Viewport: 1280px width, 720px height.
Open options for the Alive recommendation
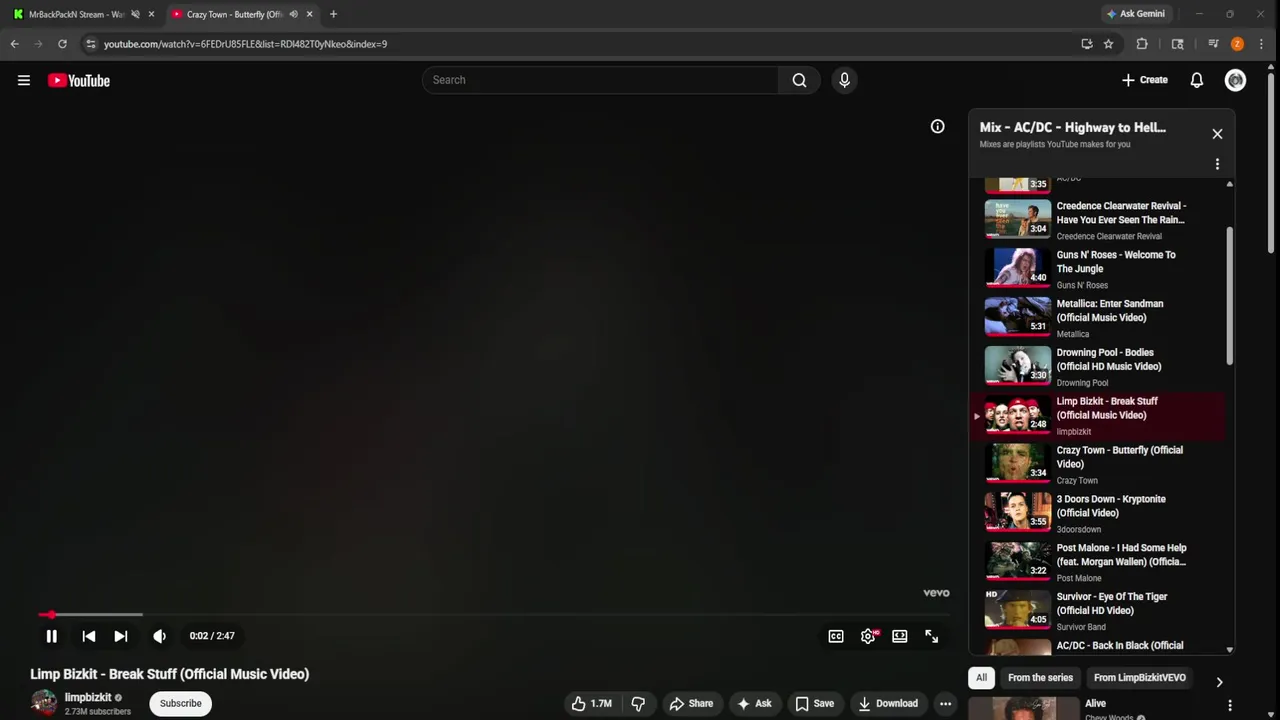pos(1229,705)
